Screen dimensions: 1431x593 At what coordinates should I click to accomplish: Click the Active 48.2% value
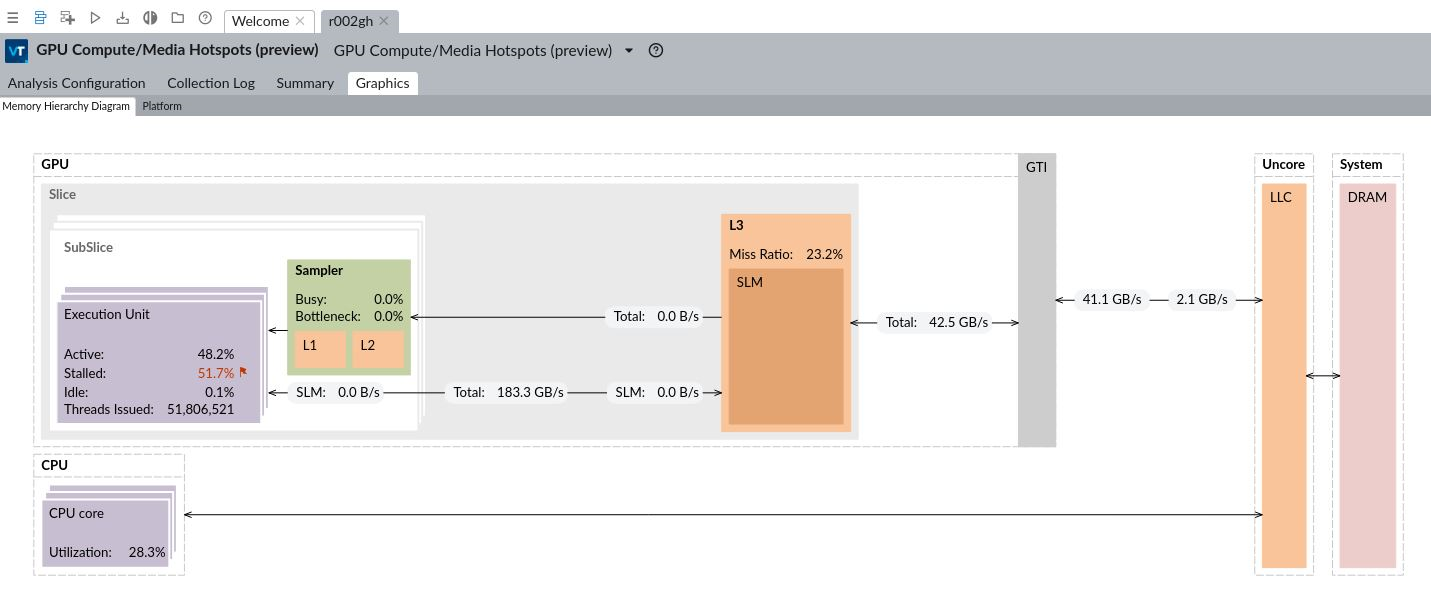tap(216, 354)
